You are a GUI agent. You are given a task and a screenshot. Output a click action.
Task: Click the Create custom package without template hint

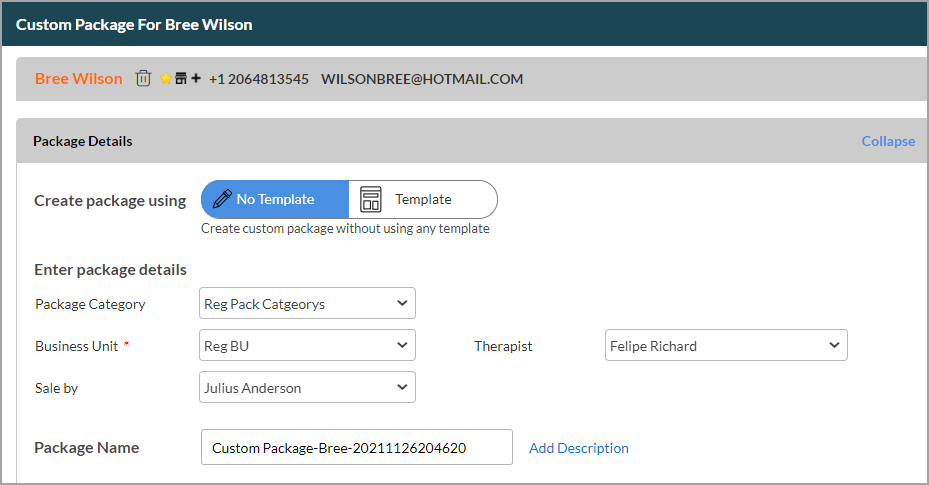point(345,229)
